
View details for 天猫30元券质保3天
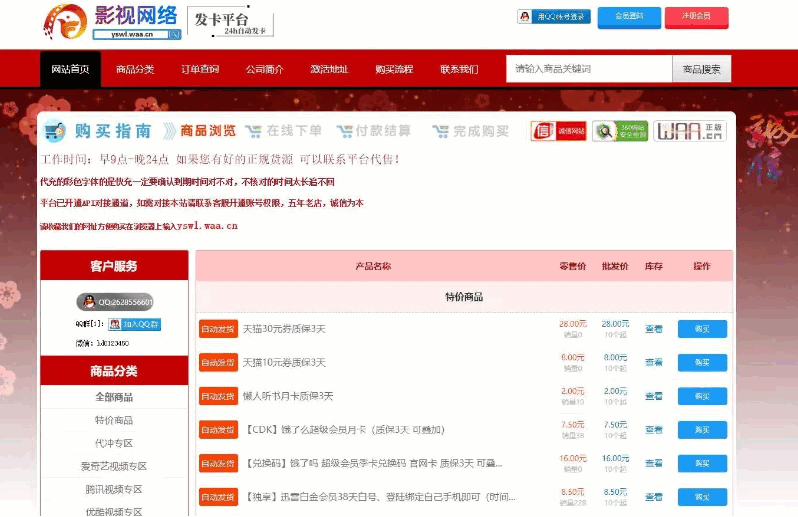653,329
